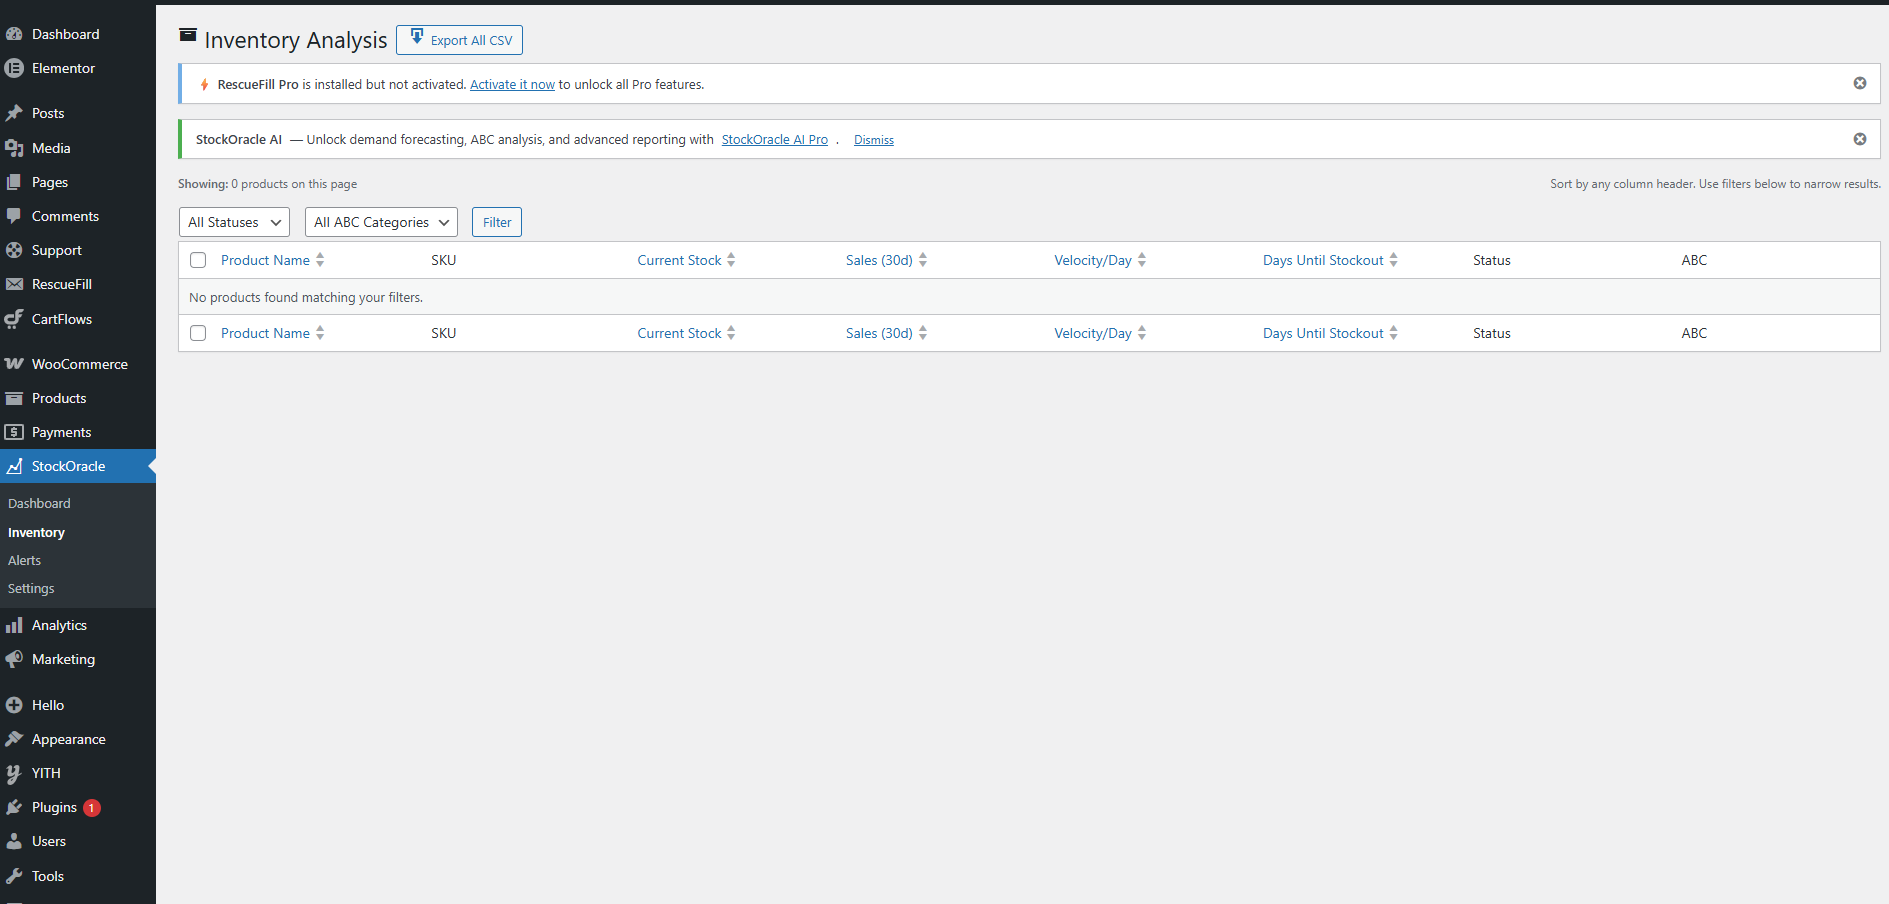Dismiss the StockOracle AI notice

[x=1860, y=139]
